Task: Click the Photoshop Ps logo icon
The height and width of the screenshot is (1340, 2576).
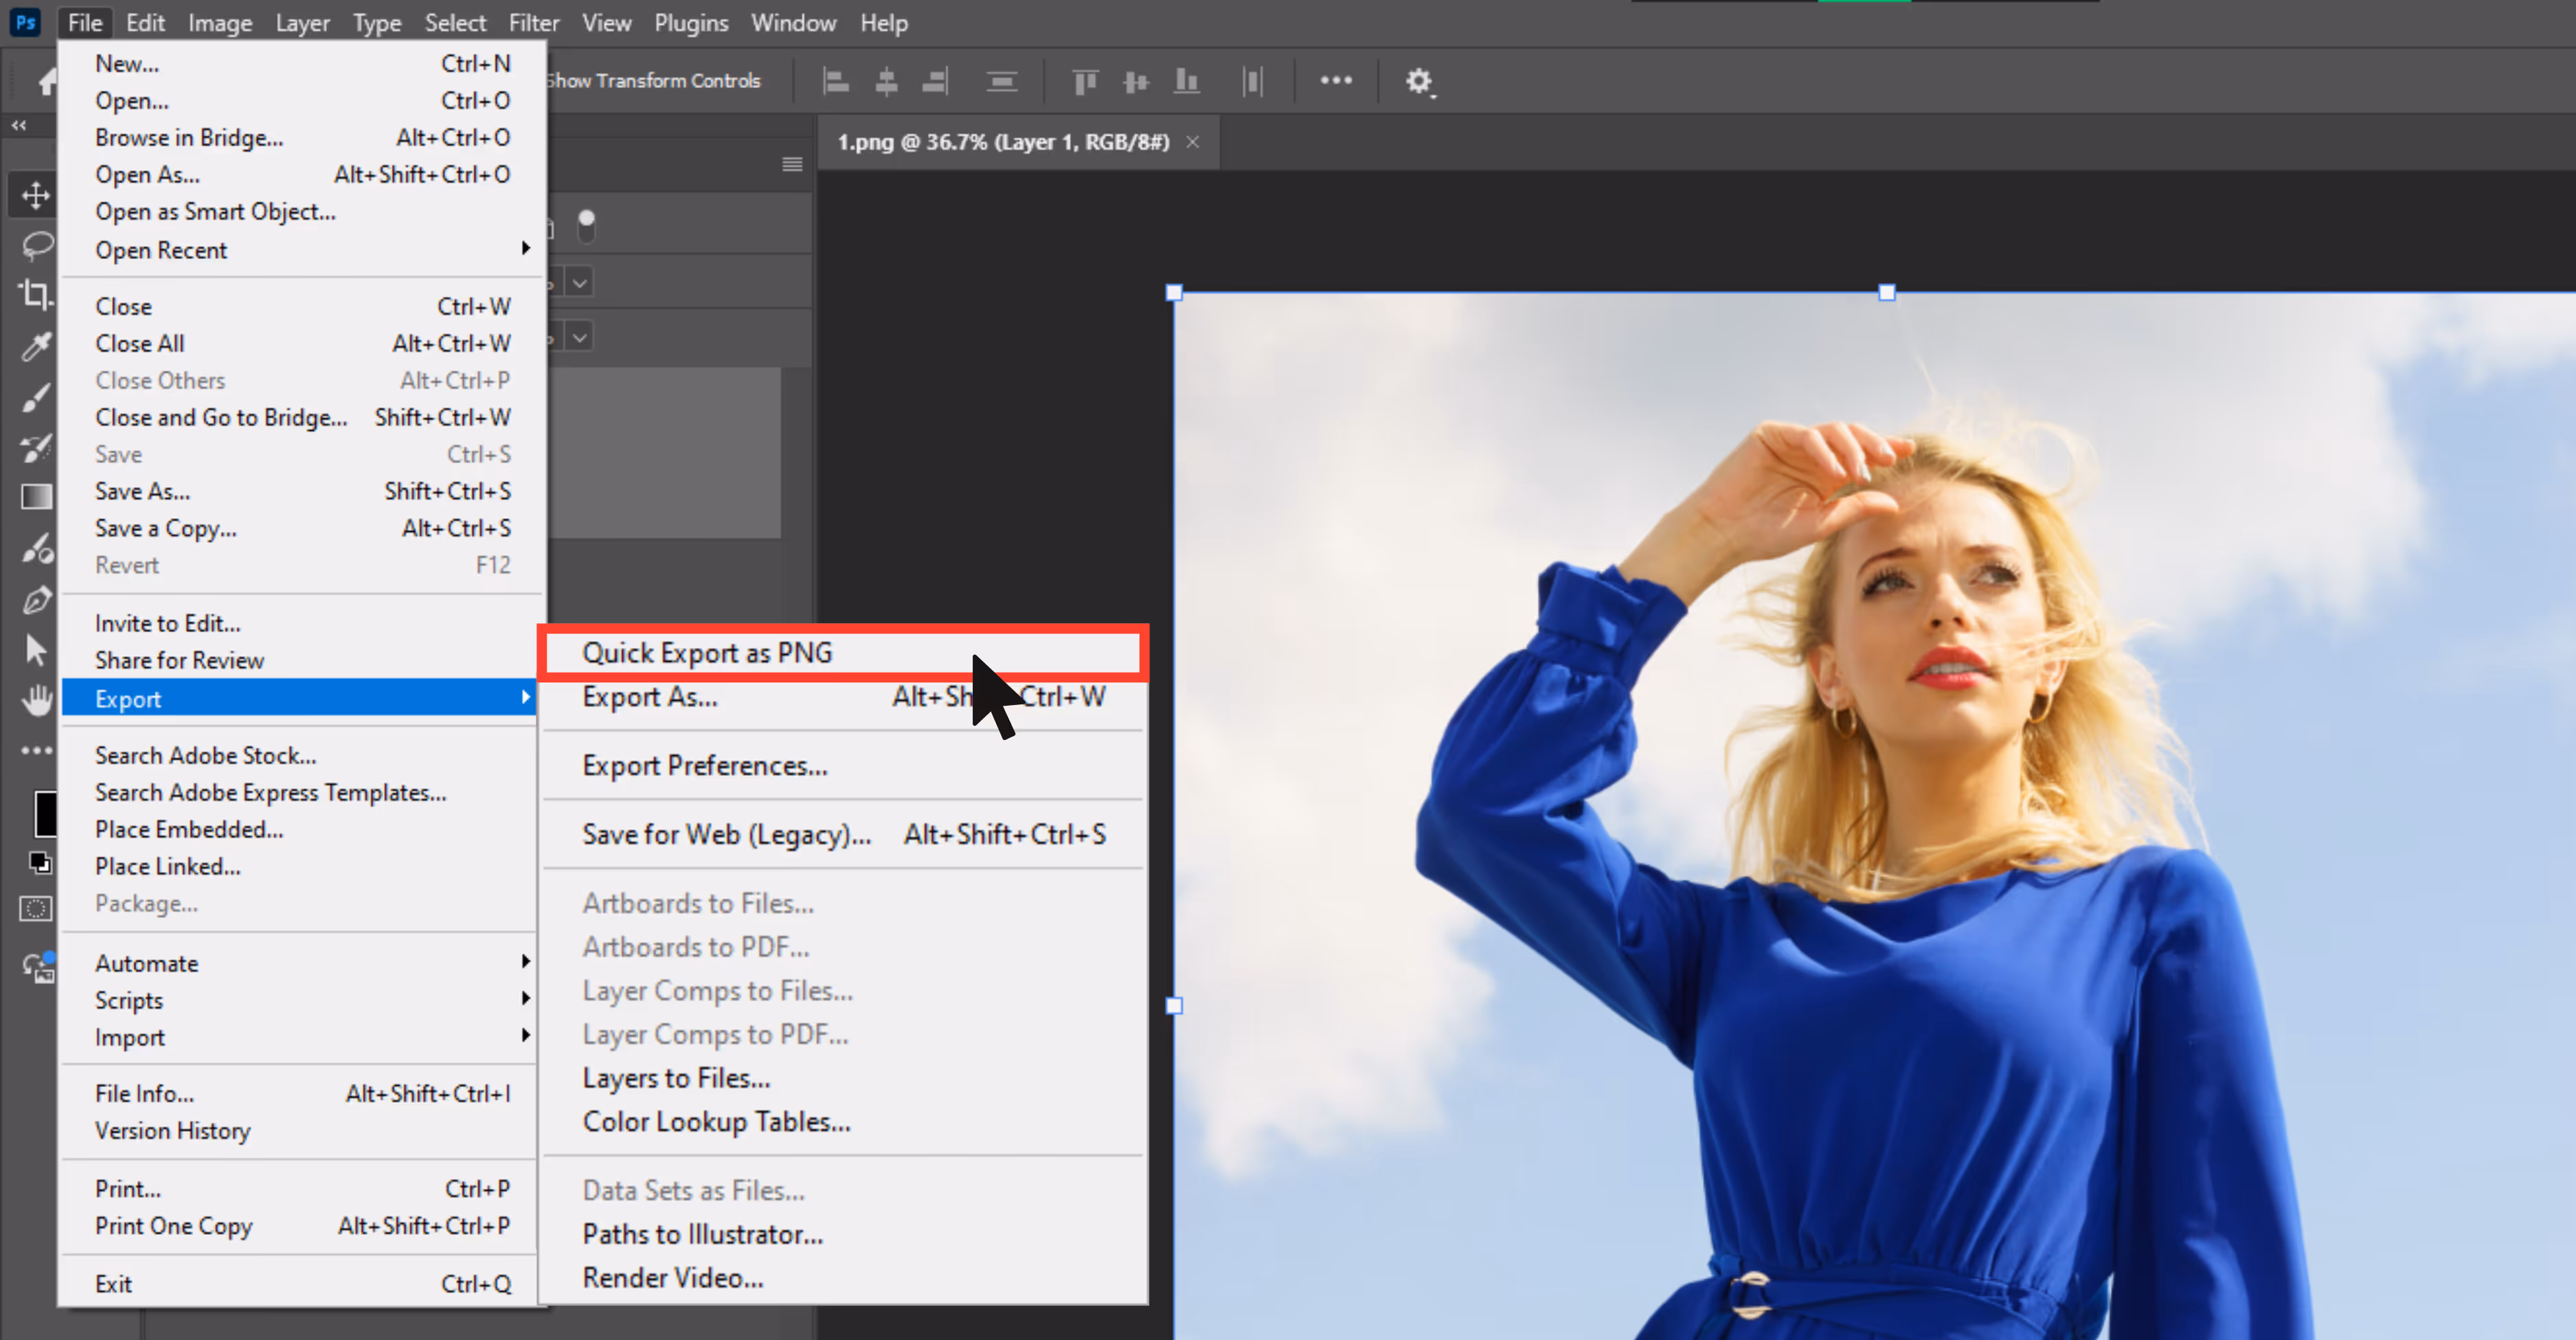Action: click(25, 22)
